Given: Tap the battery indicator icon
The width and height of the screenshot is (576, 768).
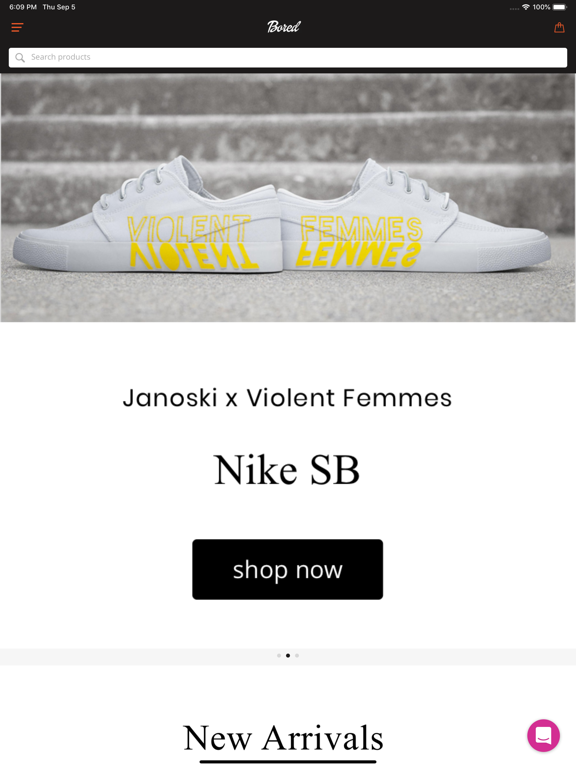Looking at the screenshot, I should [x=560, y=7].
